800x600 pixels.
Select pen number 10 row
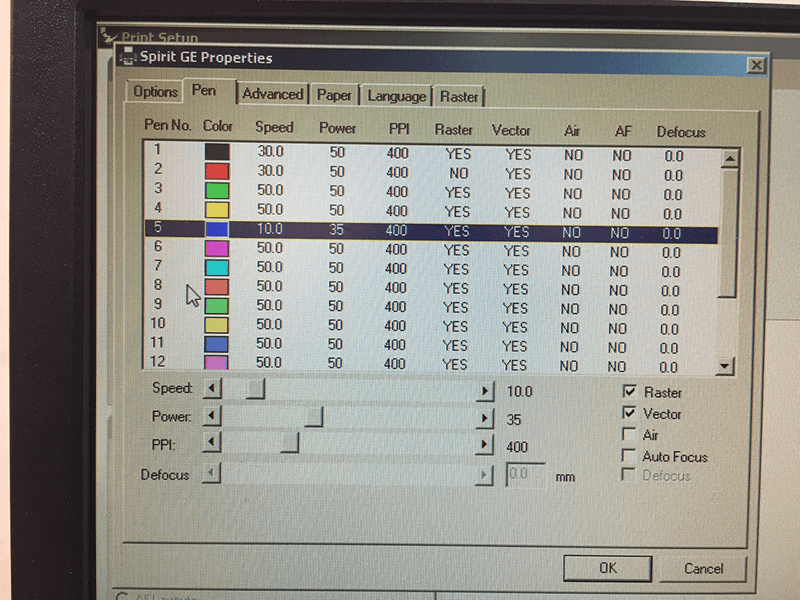pyautogui.click(x=429, y=326)
